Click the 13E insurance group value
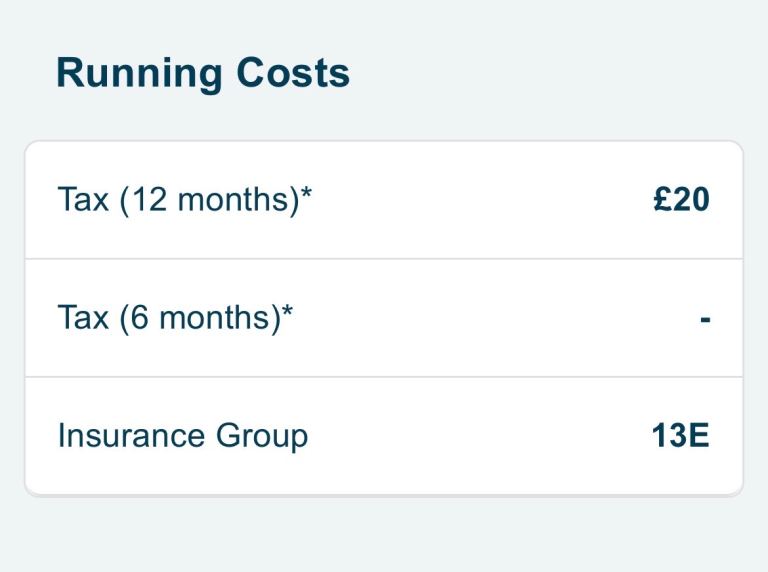The height and width of the screenshot is (572, 768). point(680,436)
